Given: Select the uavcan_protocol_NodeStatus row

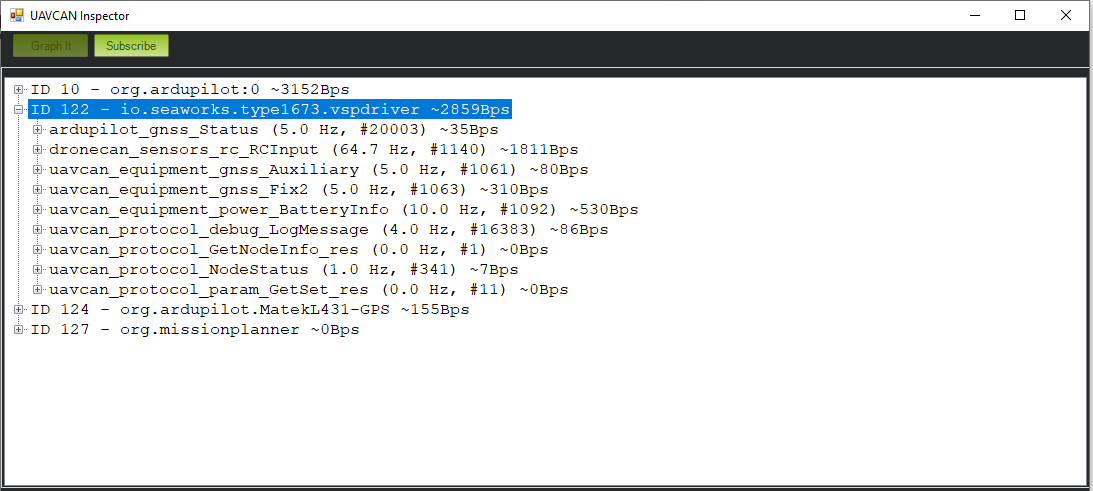Looking at the screenshot, I should click(x=283, y=269).
